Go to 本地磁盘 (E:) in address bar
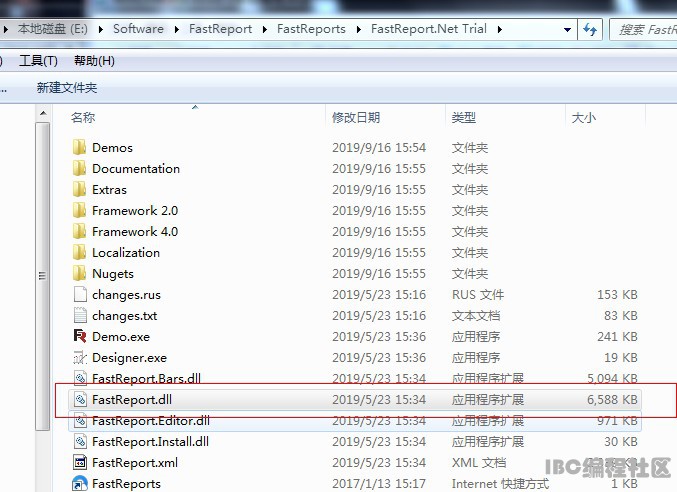677x492 pixels. pos(53,29)
